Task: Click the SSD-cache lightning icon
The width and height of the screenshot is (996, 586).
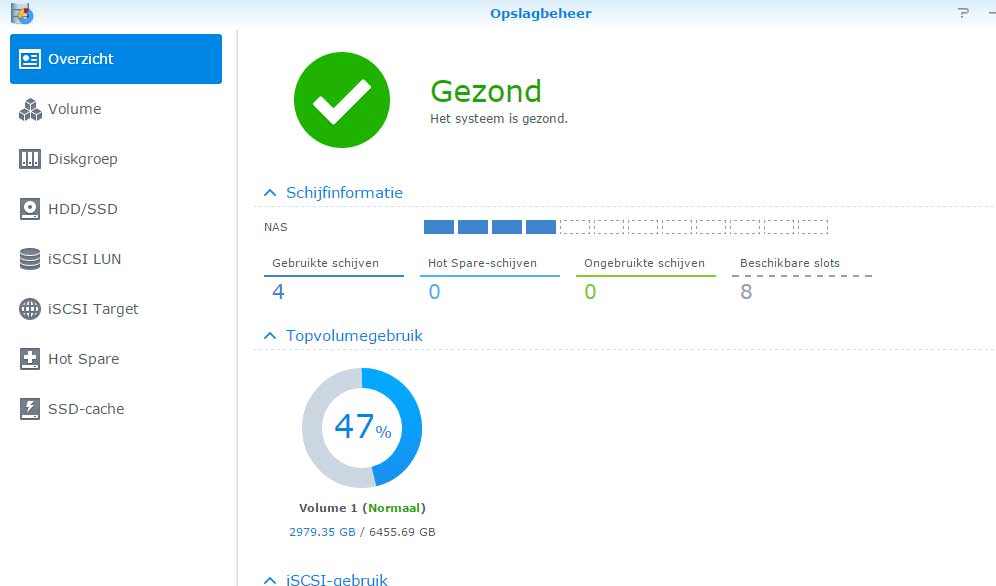Action: pyautogui.click(x=30, y=409)
